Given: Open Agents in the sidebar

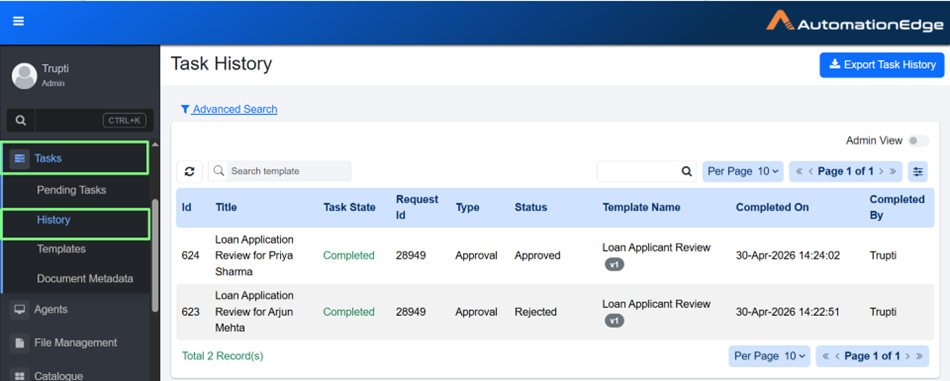Looking at the screenshot, I should tap(51, 310).
